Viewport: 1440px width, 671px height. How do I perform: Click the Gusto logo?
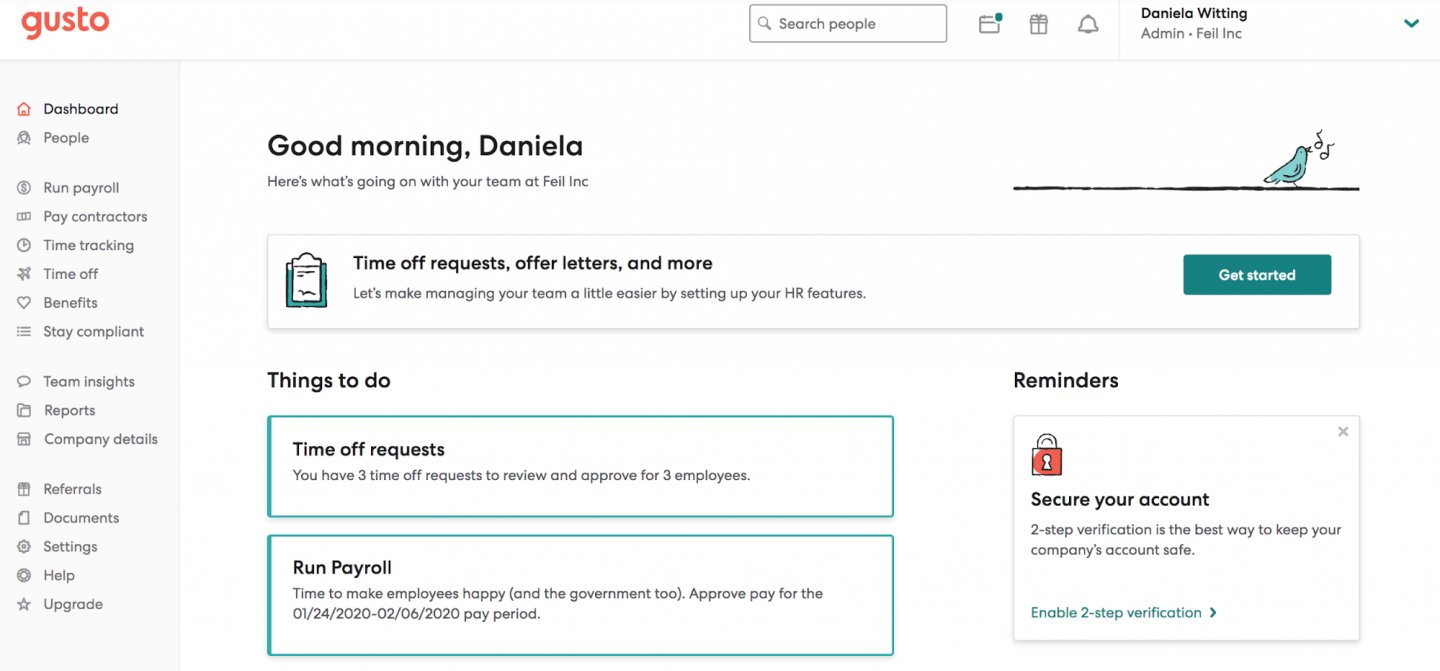click(65, 22)
